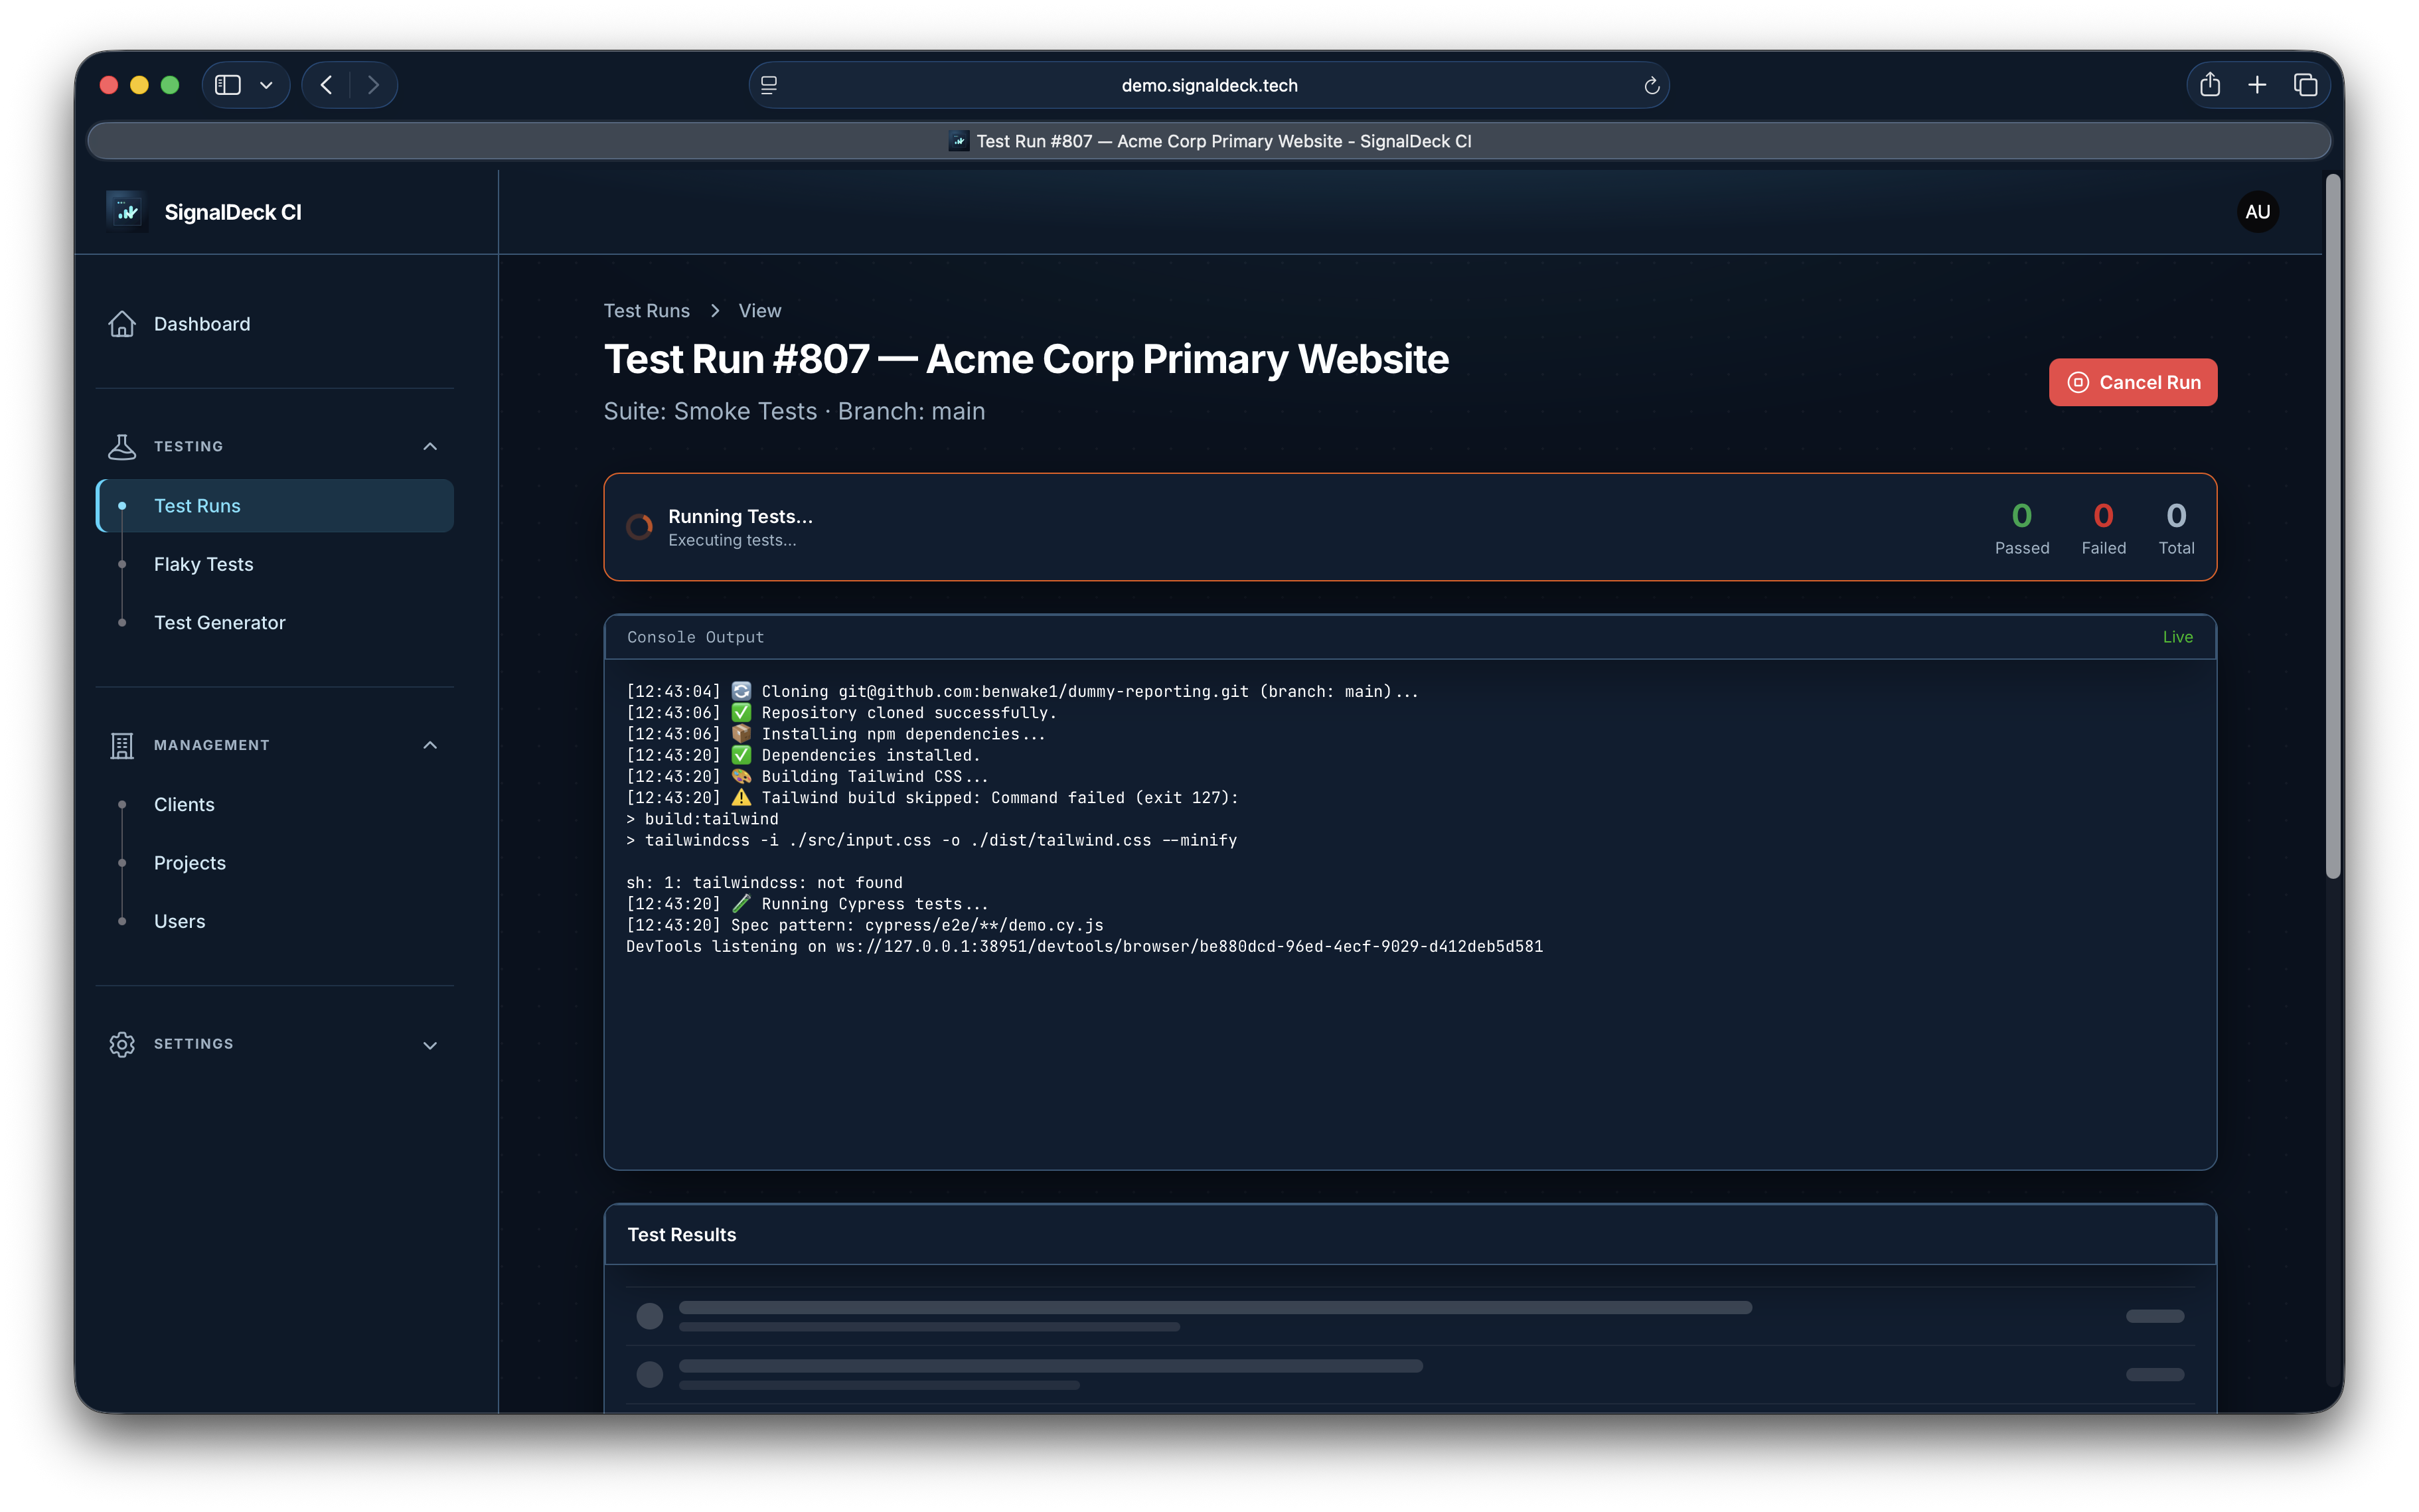The image size is (2419, 1512).
Task: Click the Running Tests... status text
Action: click(740, 516)
